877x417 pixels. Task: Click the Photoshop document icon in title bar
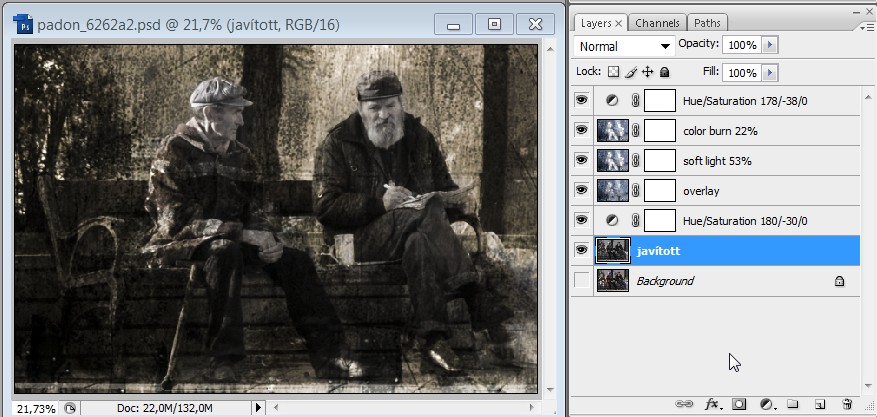tap(23, 25)
